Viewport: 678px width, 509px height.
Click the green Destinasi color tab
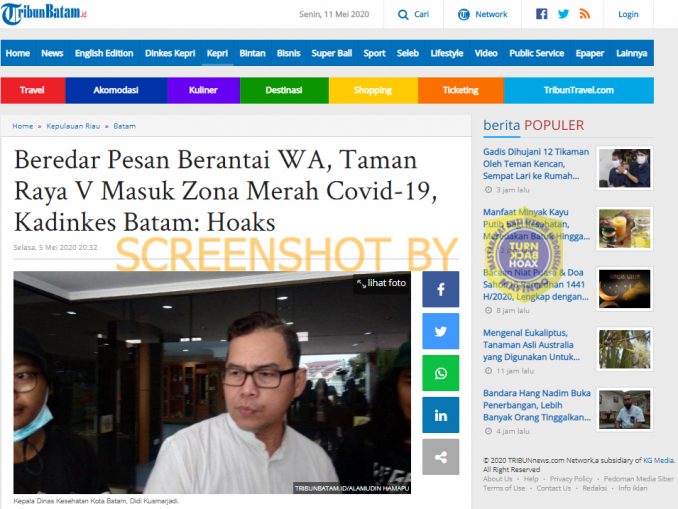[284, 90]
